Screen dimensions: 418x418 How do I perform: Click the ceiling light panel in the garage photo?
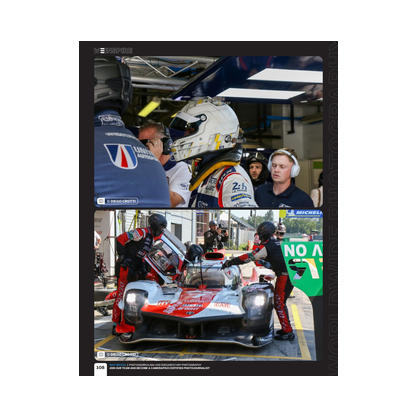[285, 76]
